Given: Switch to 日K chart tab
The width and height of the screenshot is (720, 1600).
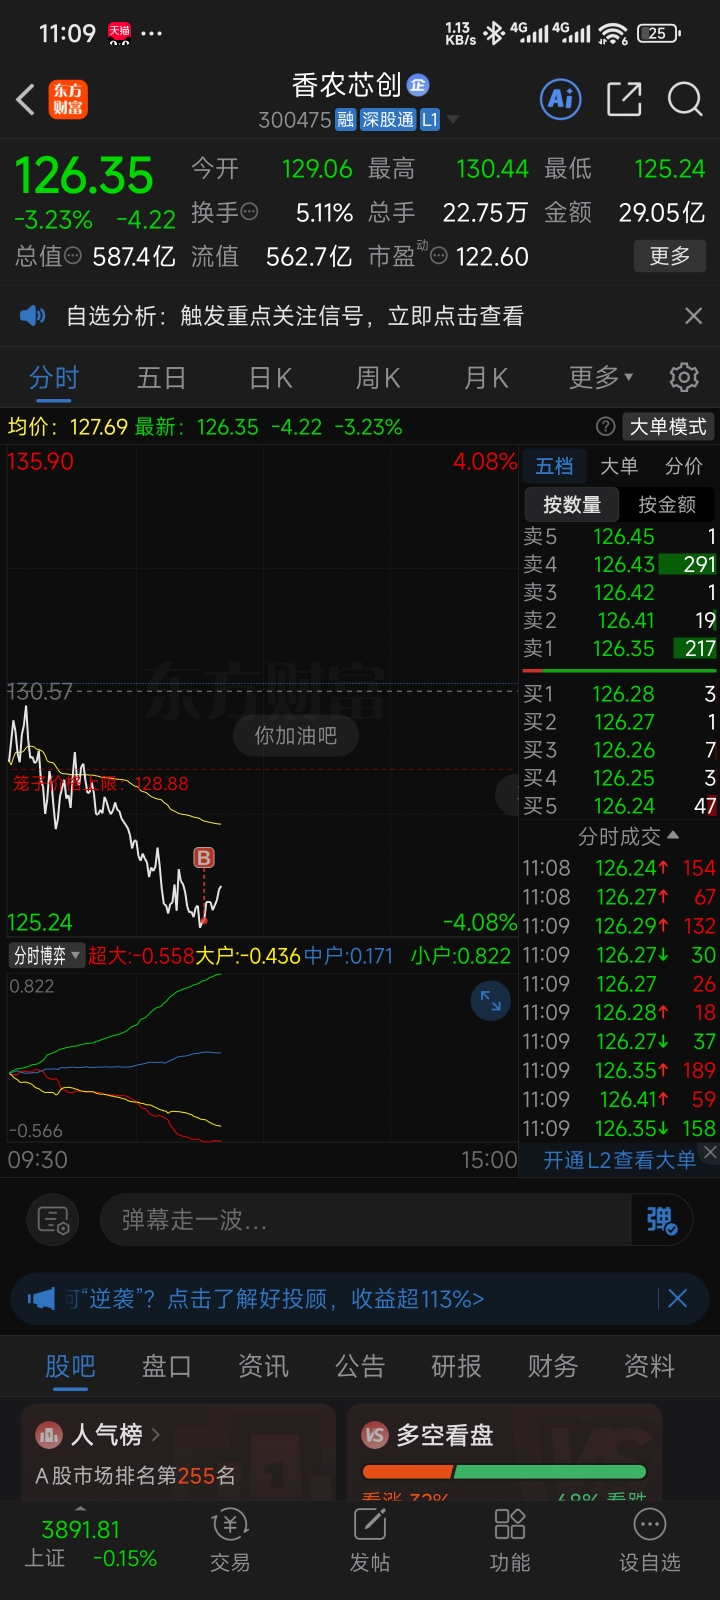Looking at the screenshot, I should pyautogui.click(x=270, y=378).
